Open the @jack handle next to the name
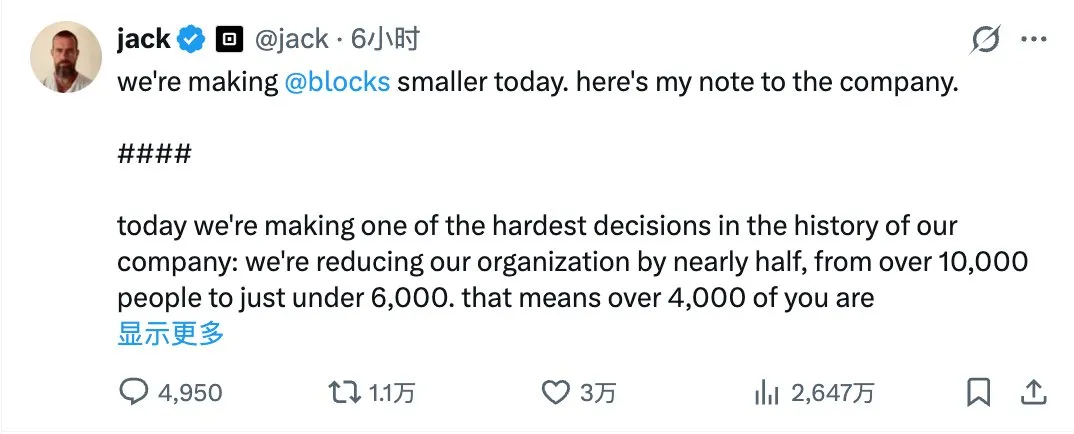 pos(292,39)
